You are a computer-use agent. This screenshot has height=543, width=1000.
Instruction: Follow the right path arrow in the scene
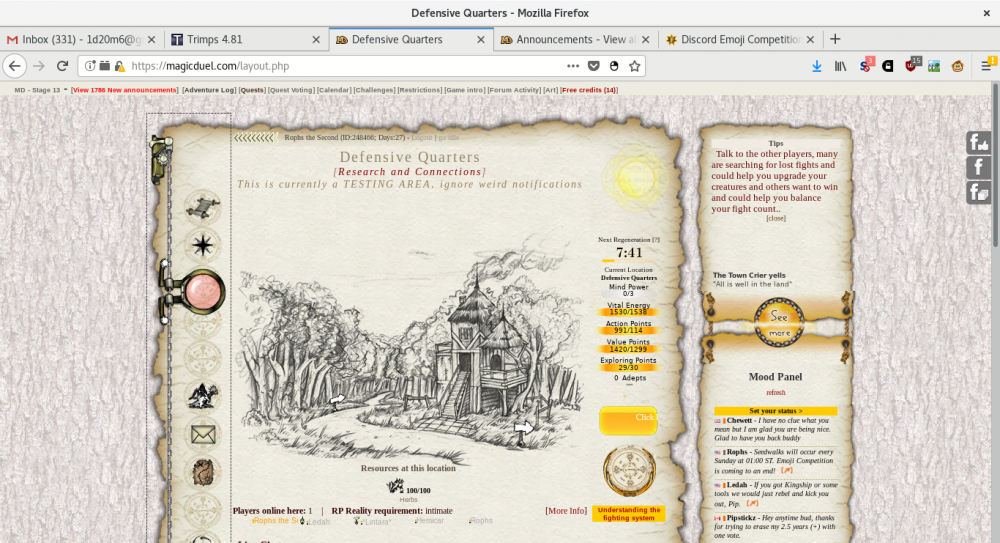524,428
